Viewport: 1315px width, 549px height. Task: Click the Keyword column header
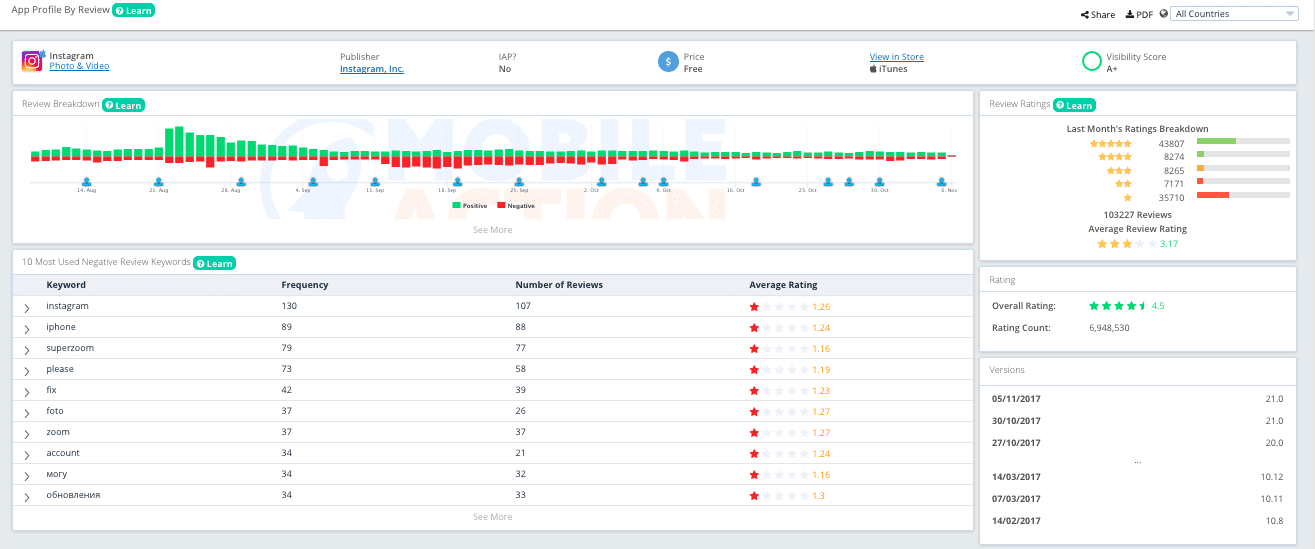coord(66,285)
